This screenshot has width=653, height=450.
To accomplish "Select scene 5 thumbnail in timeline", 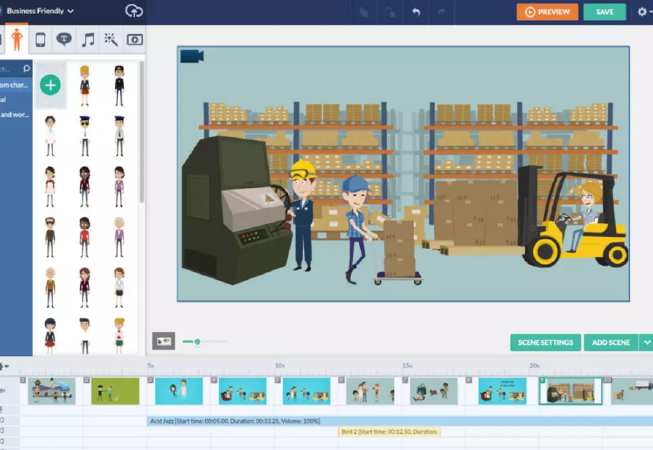I will pyautogui.click(x=307, y=391).
